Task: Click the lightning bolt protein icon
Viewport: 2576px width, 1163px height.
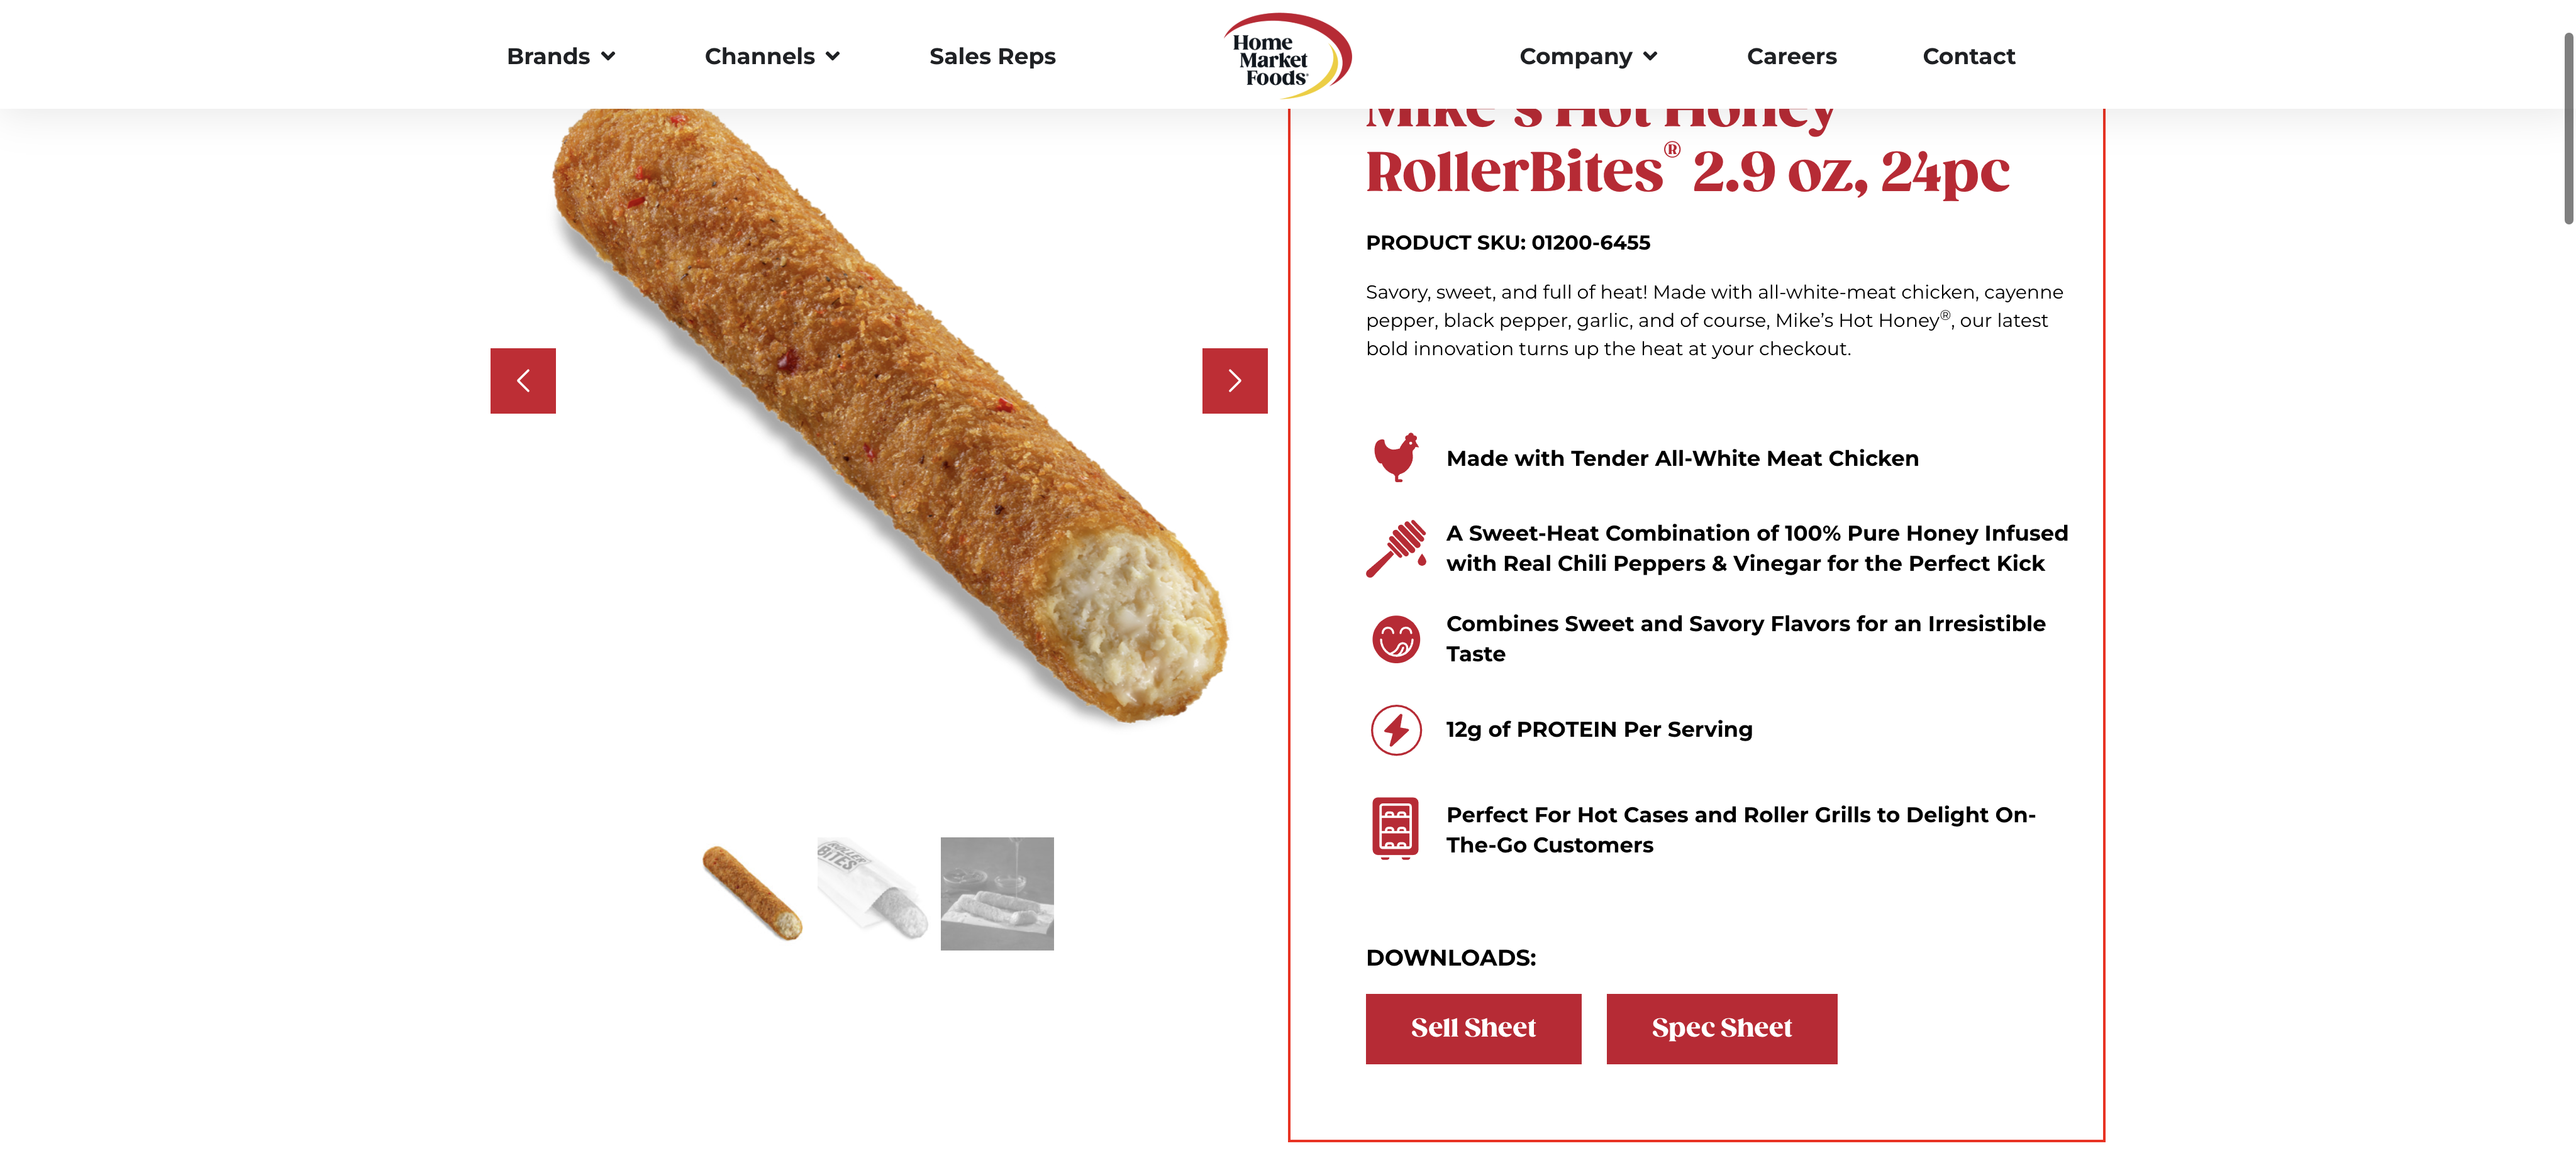Action: pos(1395,729)
